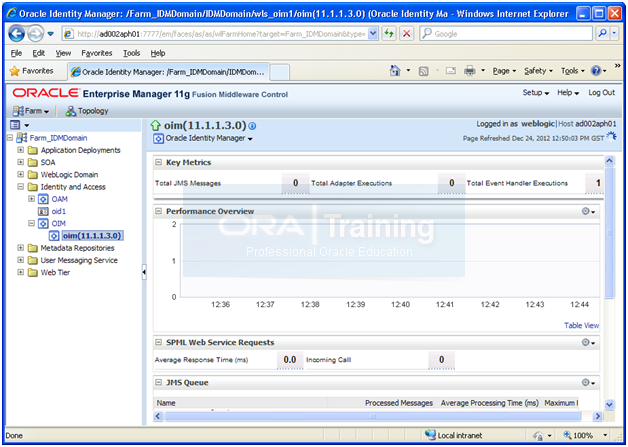This screenshot has height=447, width=628.
Task: Expand the Web Tier folder
Action: tap(20, 272)
